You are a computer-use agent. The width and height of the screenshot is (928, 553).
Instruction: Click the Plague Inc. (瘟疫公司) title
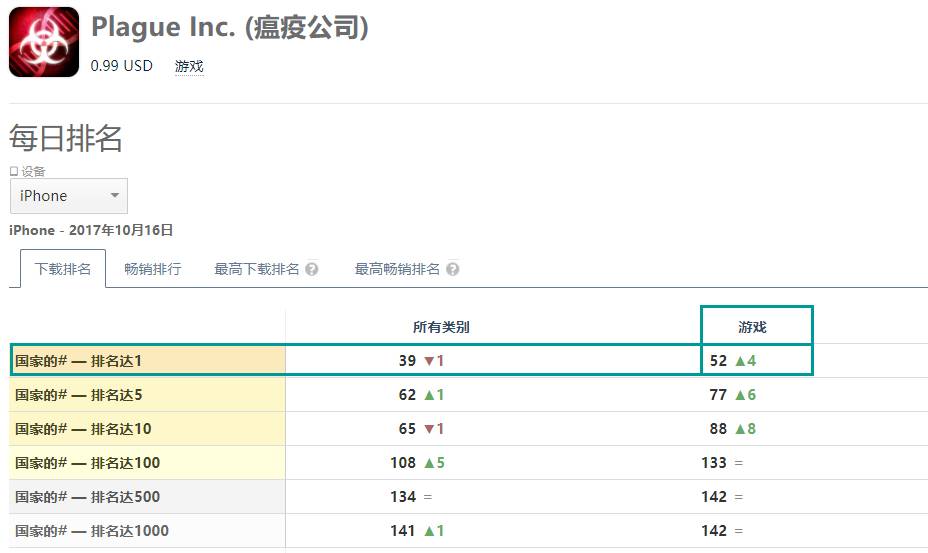click(x=229, y=27)
